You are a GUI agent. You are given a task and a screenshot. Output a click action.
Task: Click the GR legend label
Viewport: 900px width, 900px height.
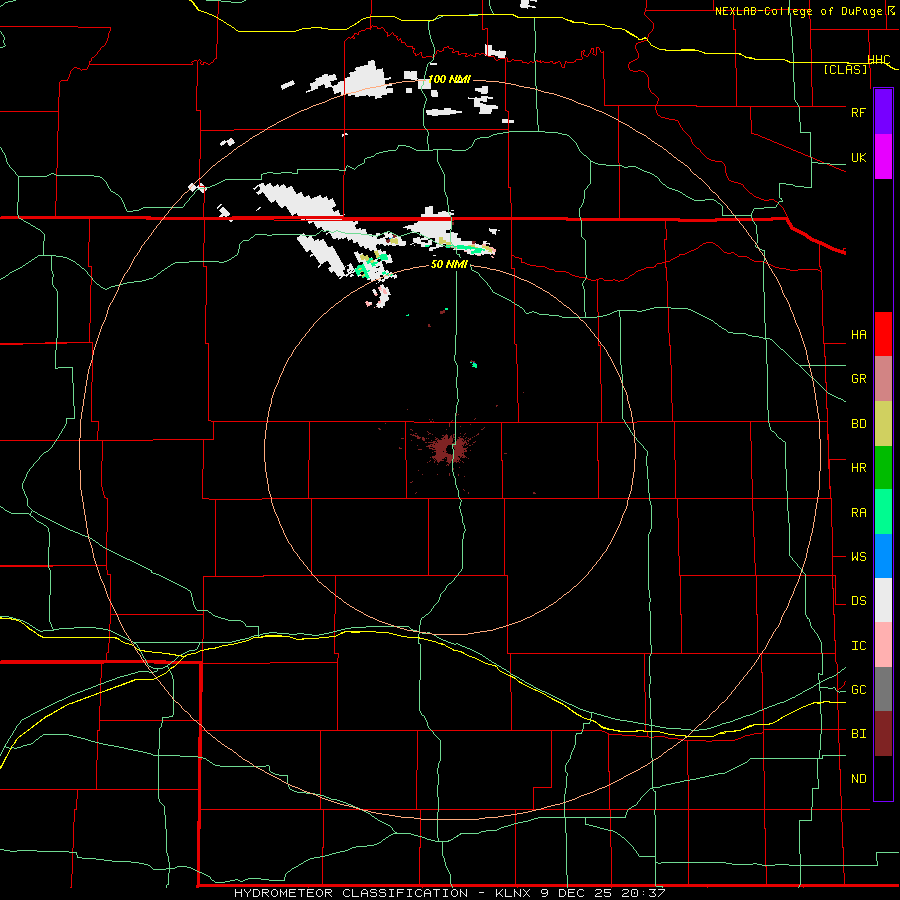pyautogui.click(x=858, y=379)
